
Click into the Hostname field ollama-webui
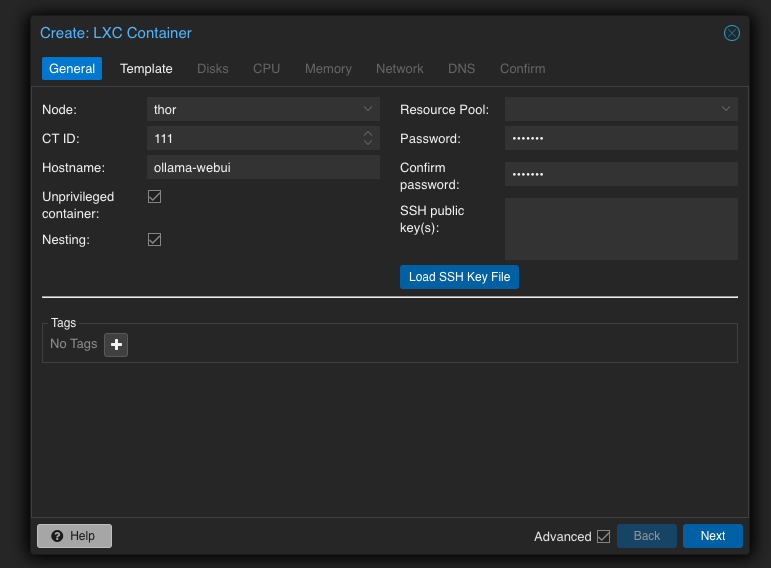263,167
